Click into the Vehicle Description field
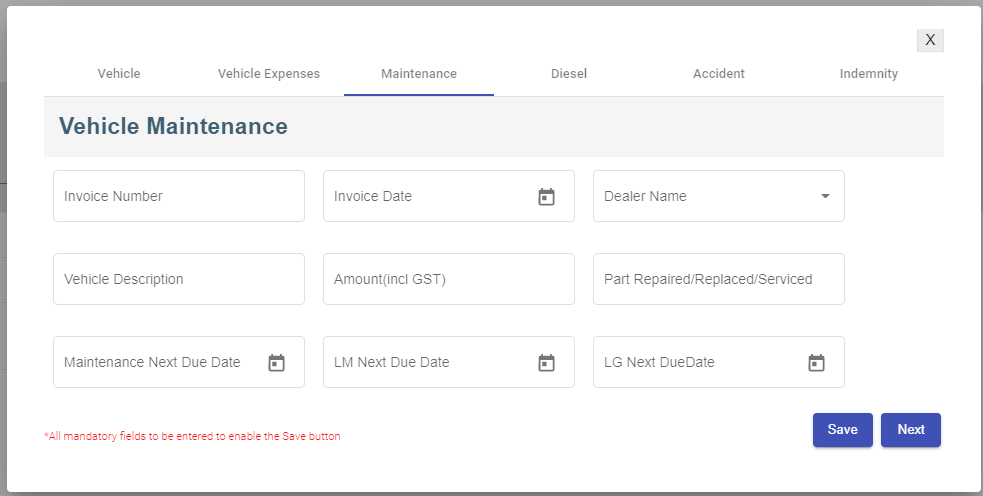The image size is (983, 496). [x=178, y=279]
